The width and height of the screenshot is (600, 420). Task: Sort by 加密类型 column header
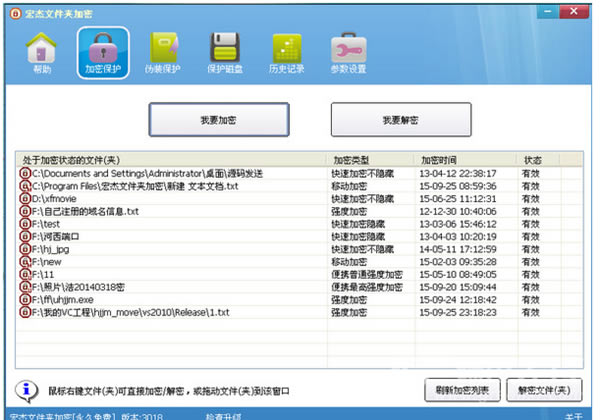click(370, 160)
